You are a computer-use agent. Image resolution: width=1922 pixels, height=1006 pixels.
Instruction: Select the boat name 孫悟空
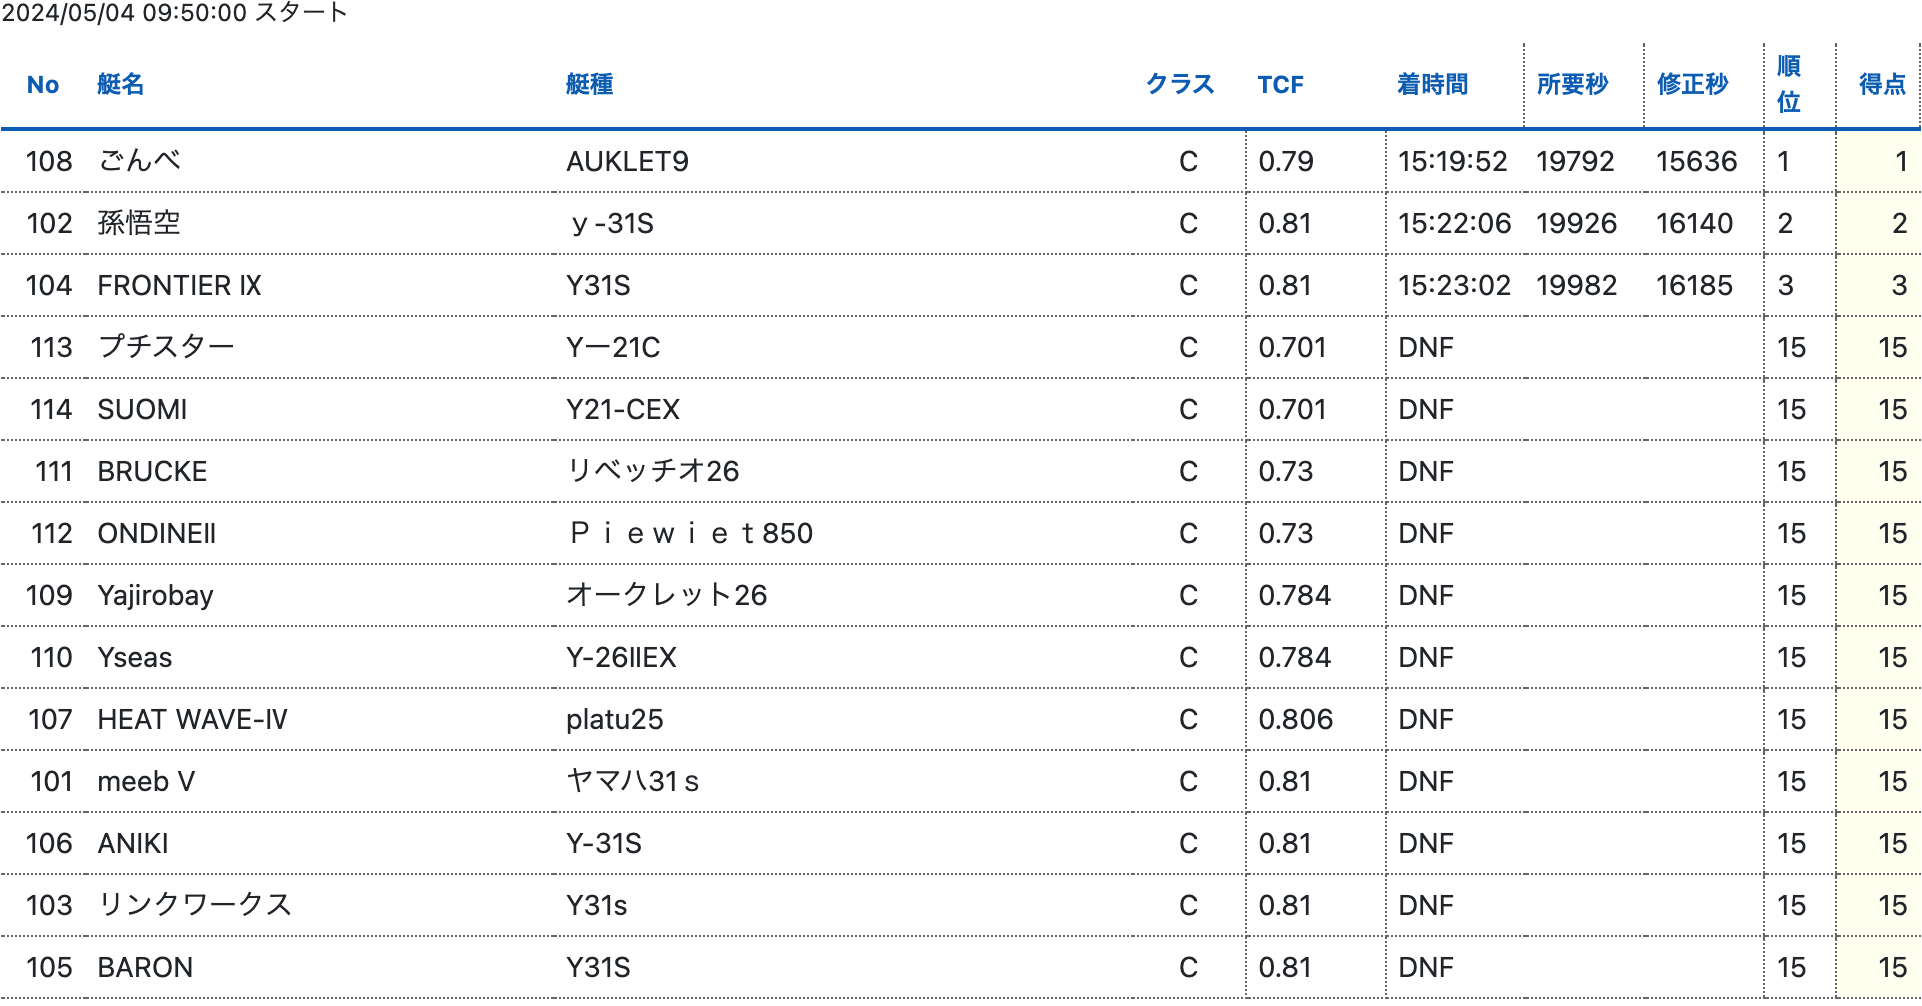pos(139,223)
